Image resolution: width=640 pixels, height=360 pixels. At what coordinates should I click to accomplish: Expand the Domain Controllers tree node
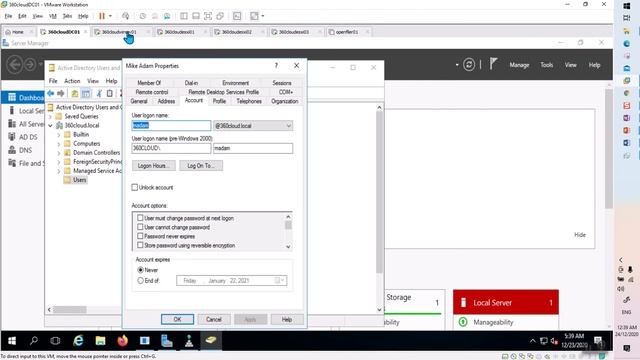pos(59,153)
